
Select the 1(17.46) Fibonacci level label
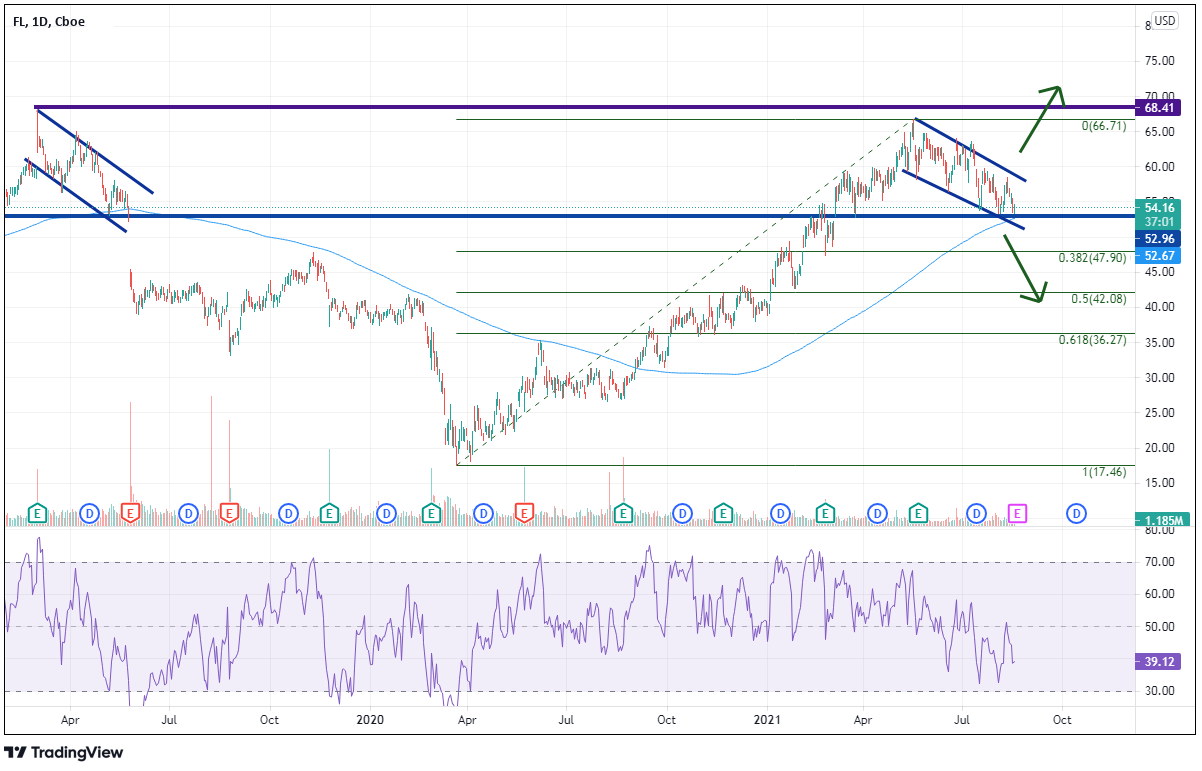[1103, 472]
